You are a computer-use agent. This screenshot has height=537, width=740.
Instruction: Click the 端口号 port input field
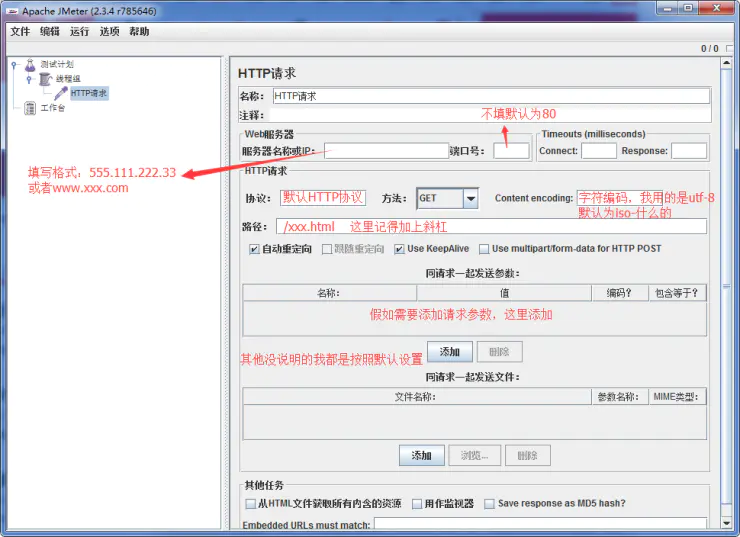511,151
